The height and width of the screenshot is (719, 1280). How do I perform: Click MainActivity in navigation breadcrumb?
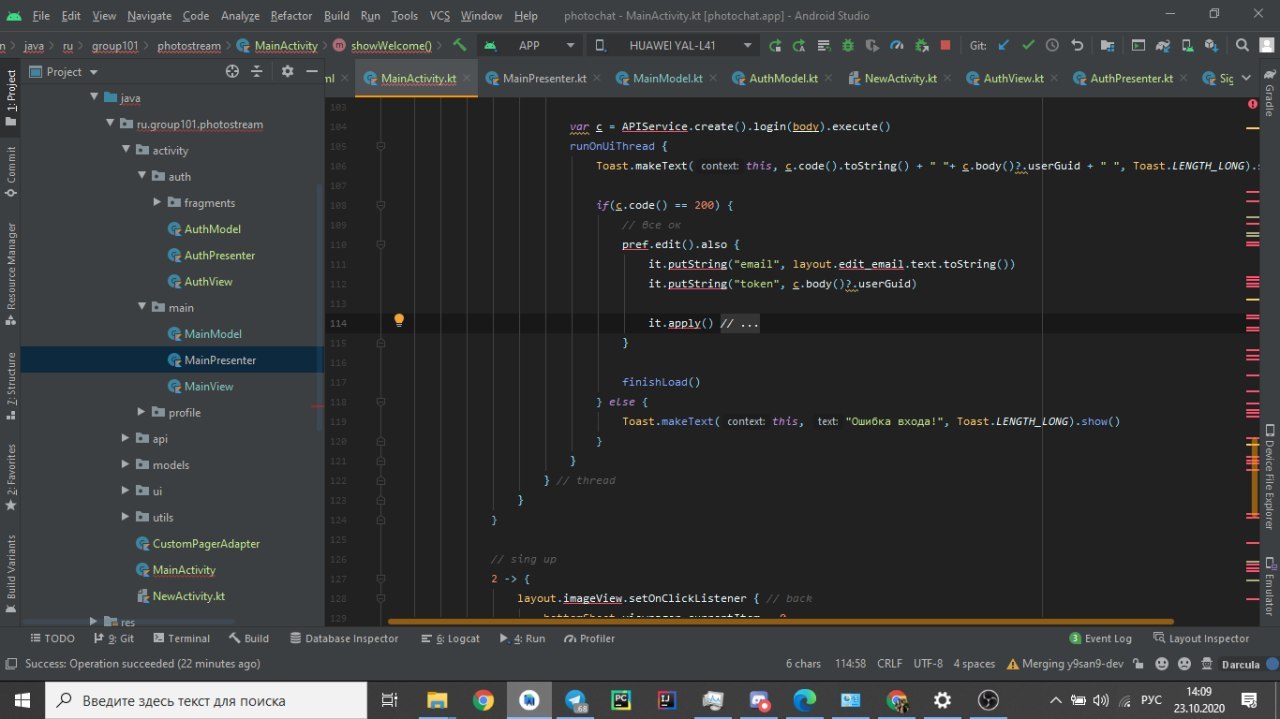pos(277,45)
